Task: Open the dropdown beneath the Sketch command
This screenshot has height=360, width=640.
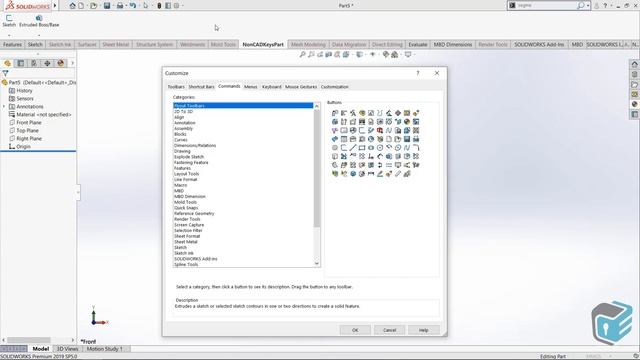Action: (x=9, y=35)
